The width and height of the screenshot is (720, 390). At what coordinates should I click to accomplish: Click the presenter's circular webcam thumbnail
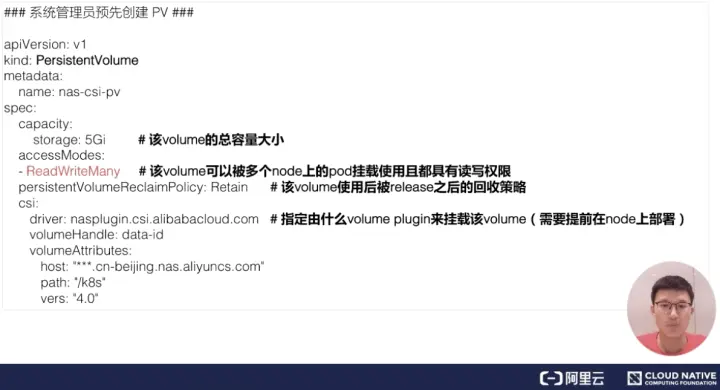point(672,309)
